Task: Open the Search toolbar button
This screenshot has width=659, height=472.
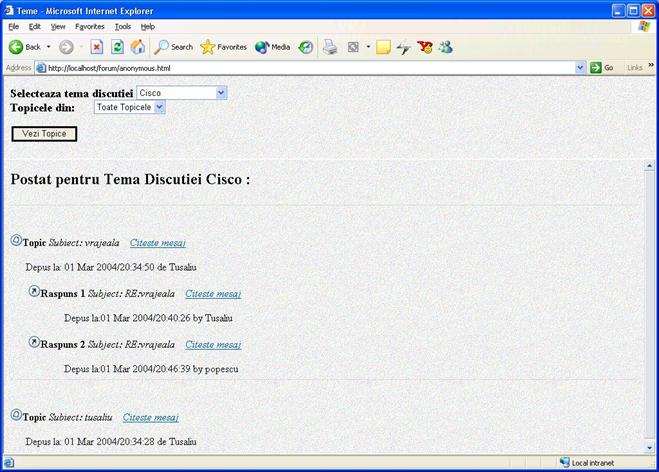Action: pyautogui.click(x=173, y=47)
